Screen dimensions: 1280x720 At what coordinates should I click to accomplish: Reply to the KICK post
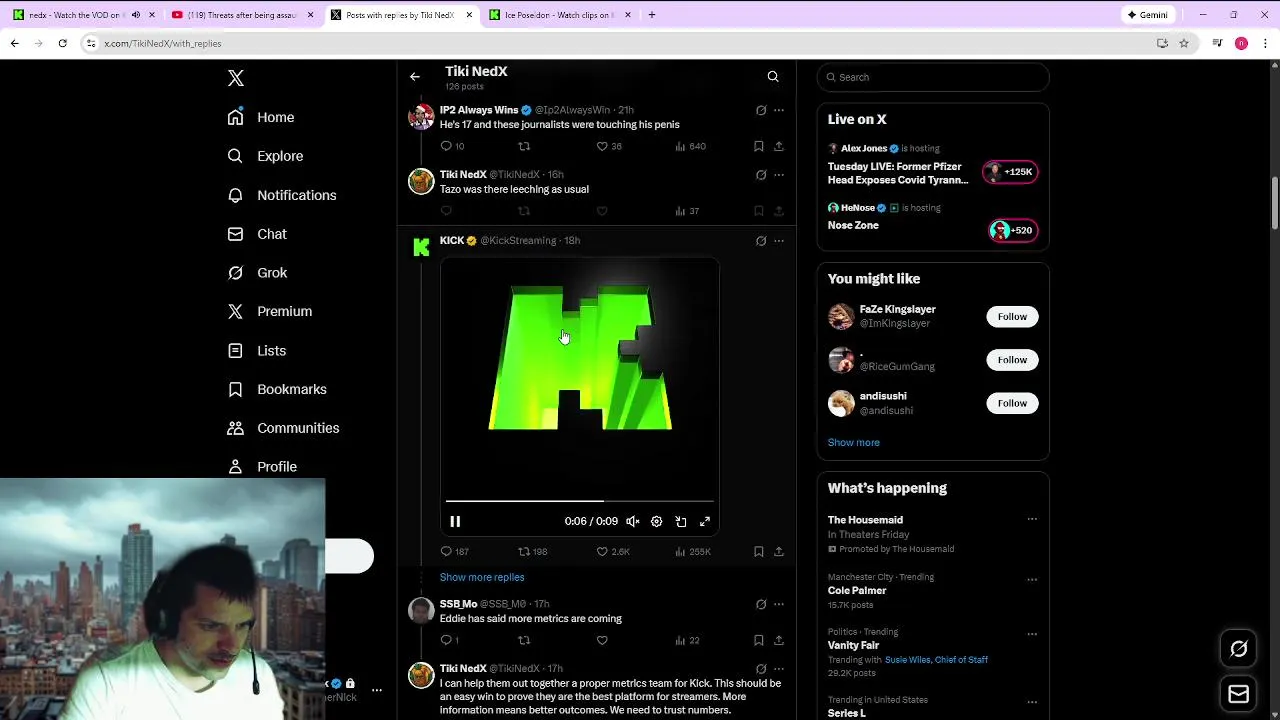(454, 551)
